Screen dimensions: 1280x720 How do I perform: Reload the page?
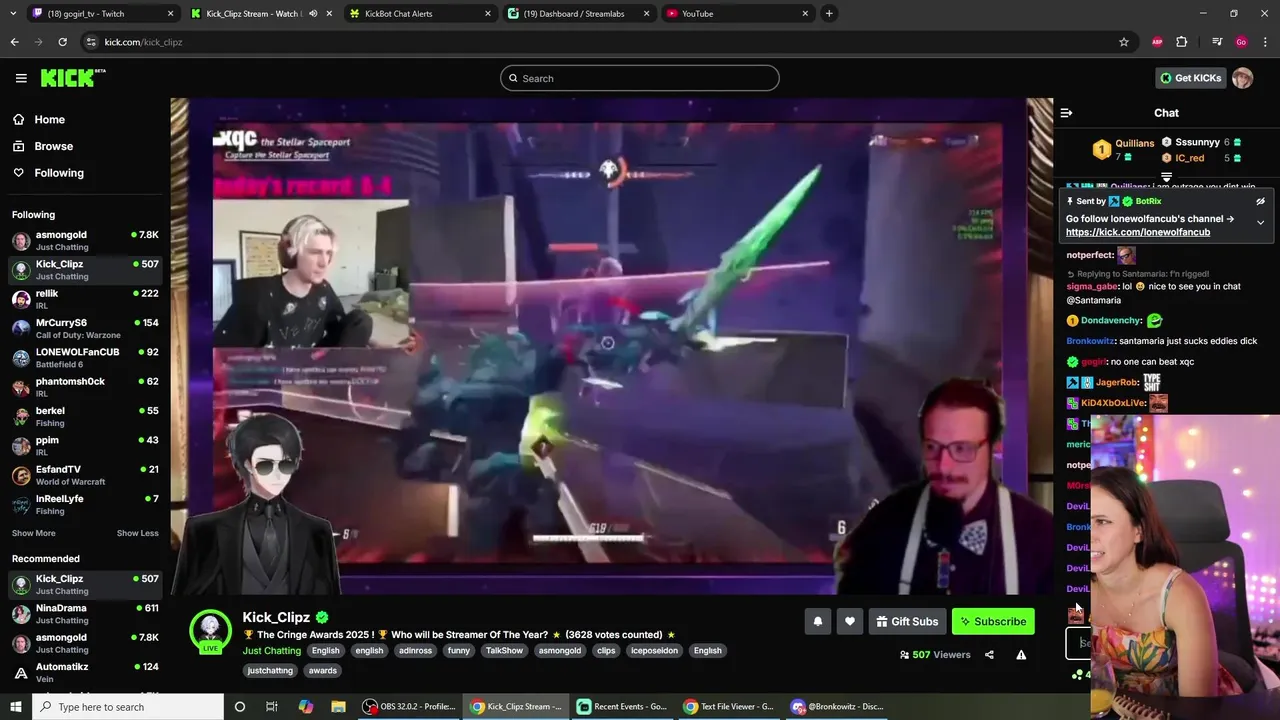pos(62,42)
